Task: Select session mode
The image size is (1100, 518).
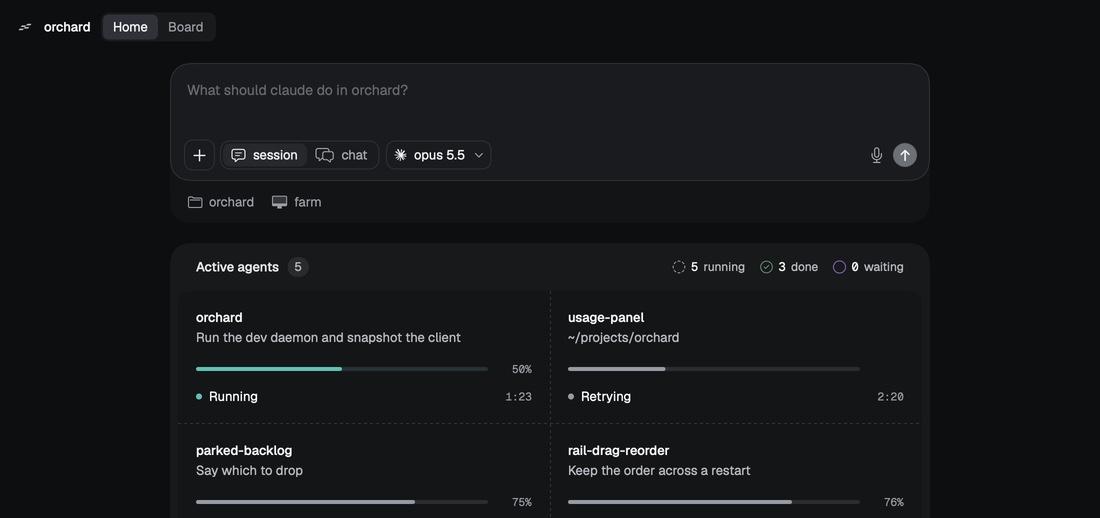Action: click(264, 155)
